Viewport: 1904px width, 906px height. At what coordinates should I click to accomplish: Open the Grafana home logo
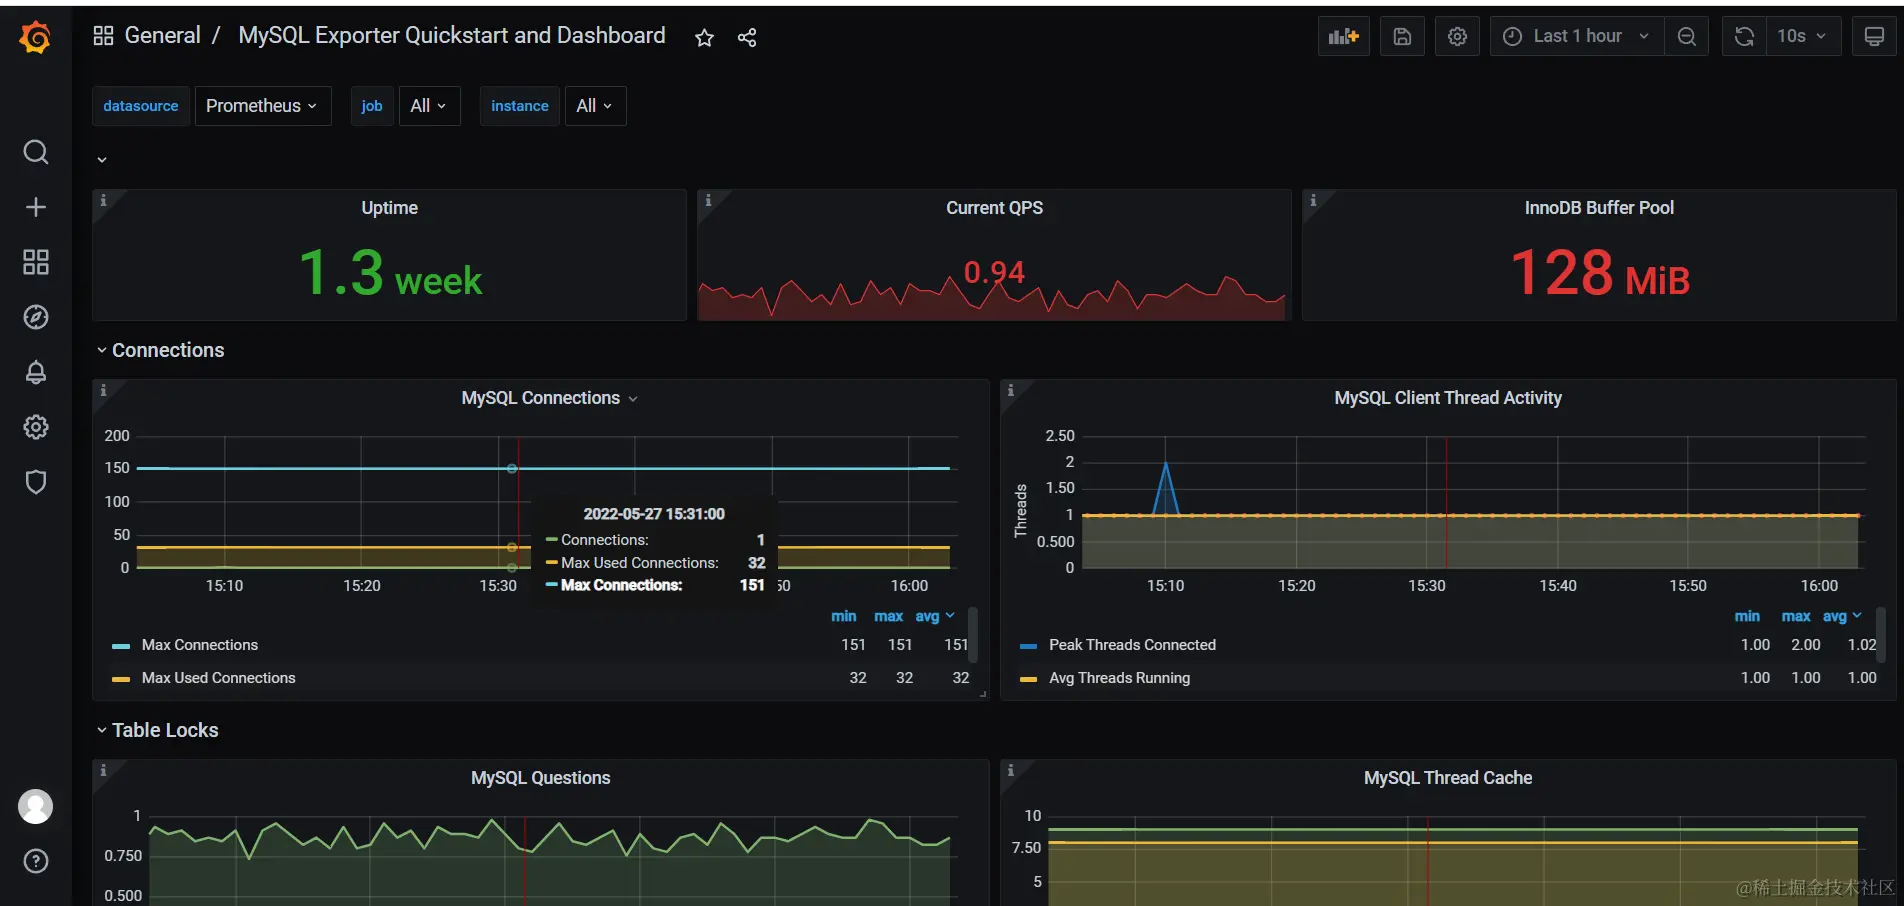point(35,37)
